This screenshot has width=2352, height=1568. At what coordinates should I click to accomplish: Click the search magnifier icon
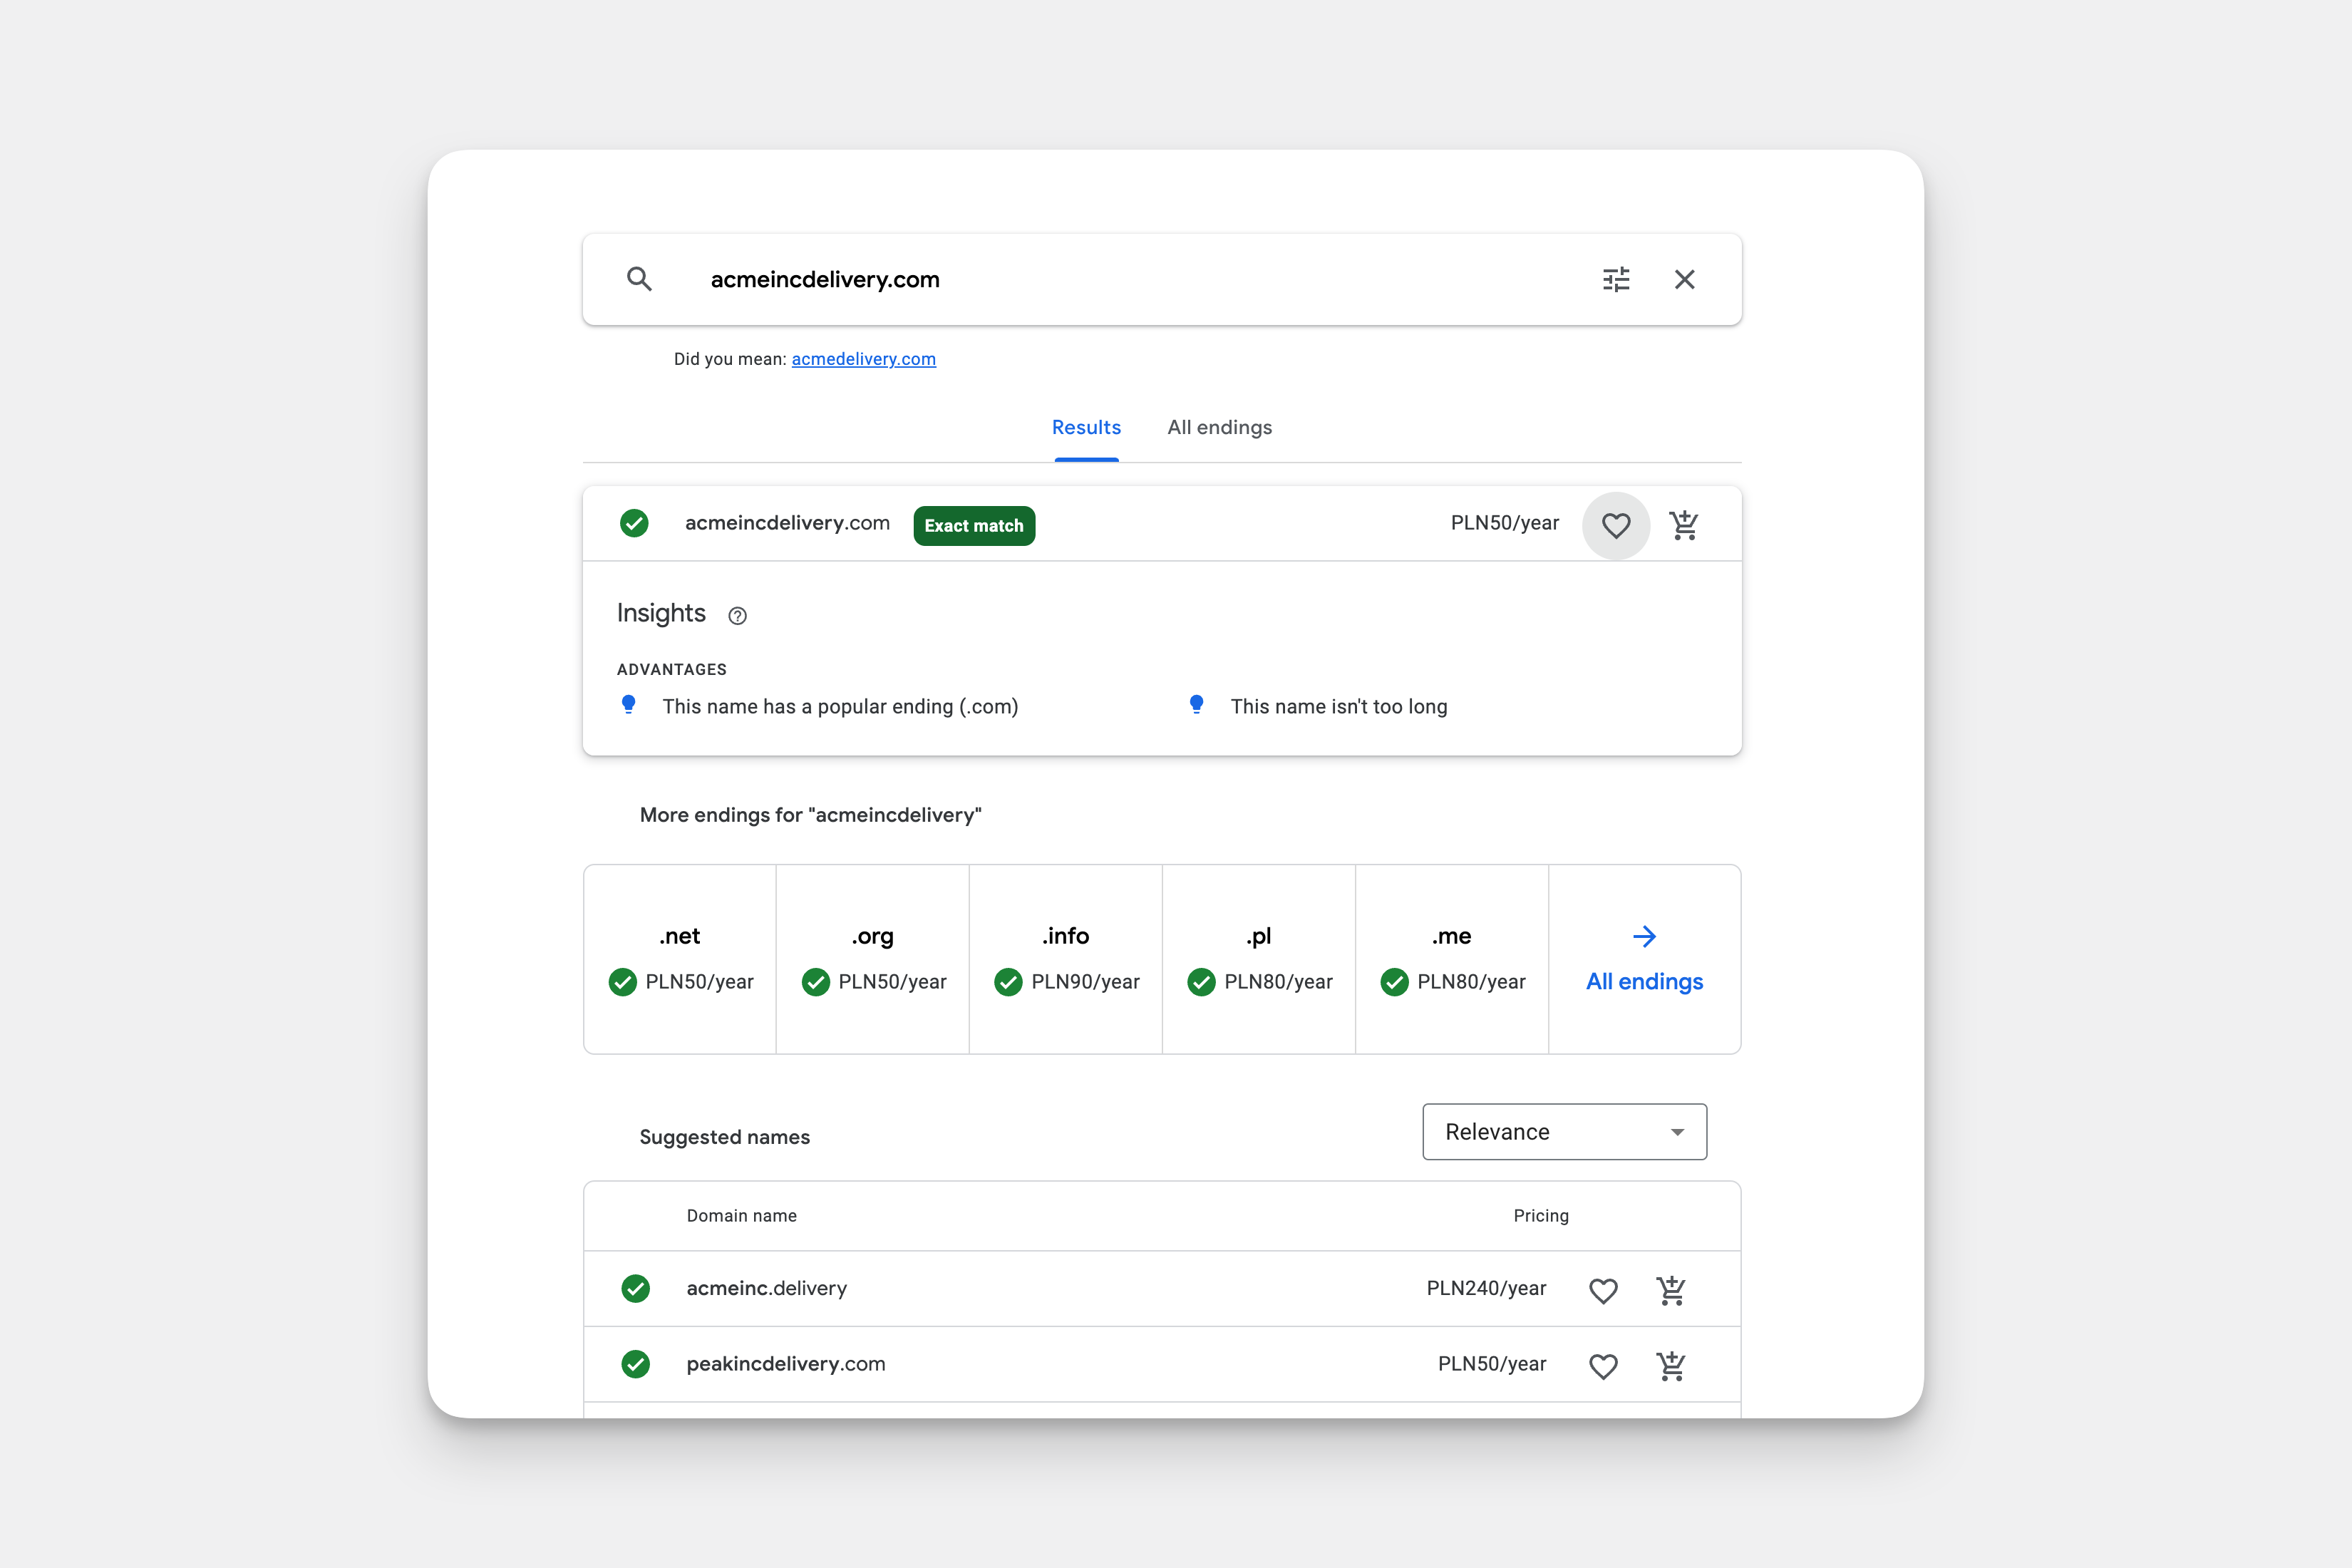639,279
